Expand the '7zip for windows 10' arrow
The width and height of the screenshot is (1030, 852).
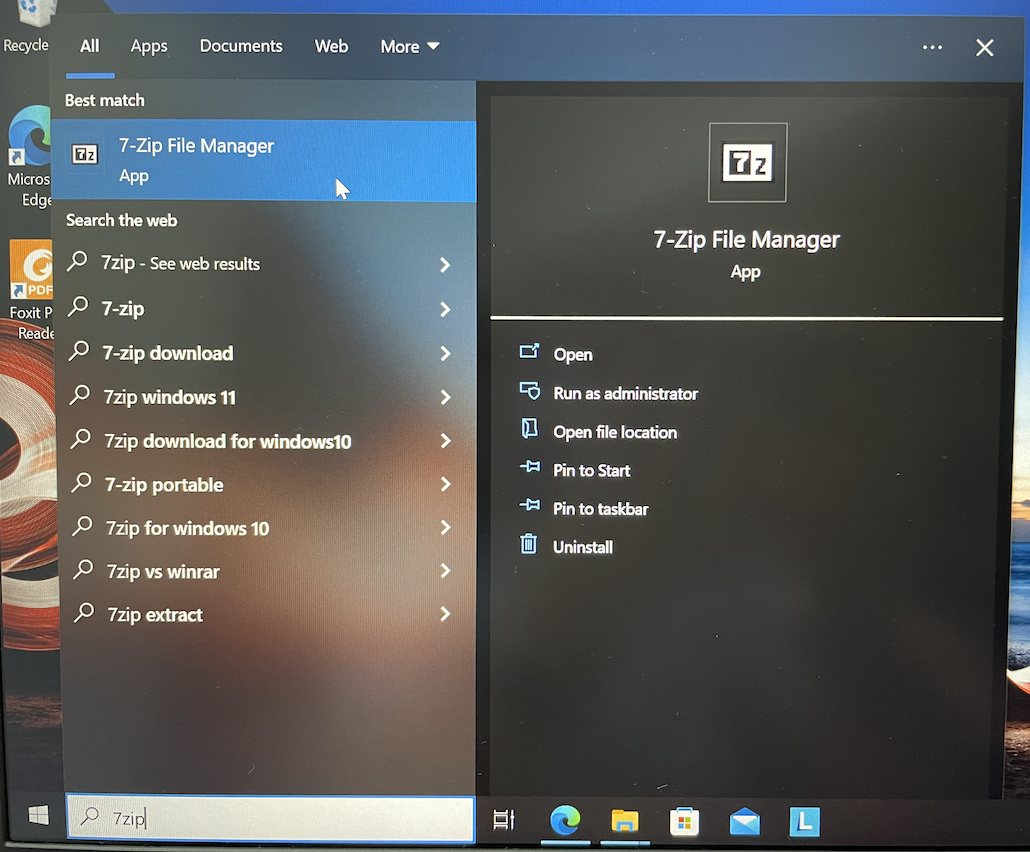click(x=445, y=527)
